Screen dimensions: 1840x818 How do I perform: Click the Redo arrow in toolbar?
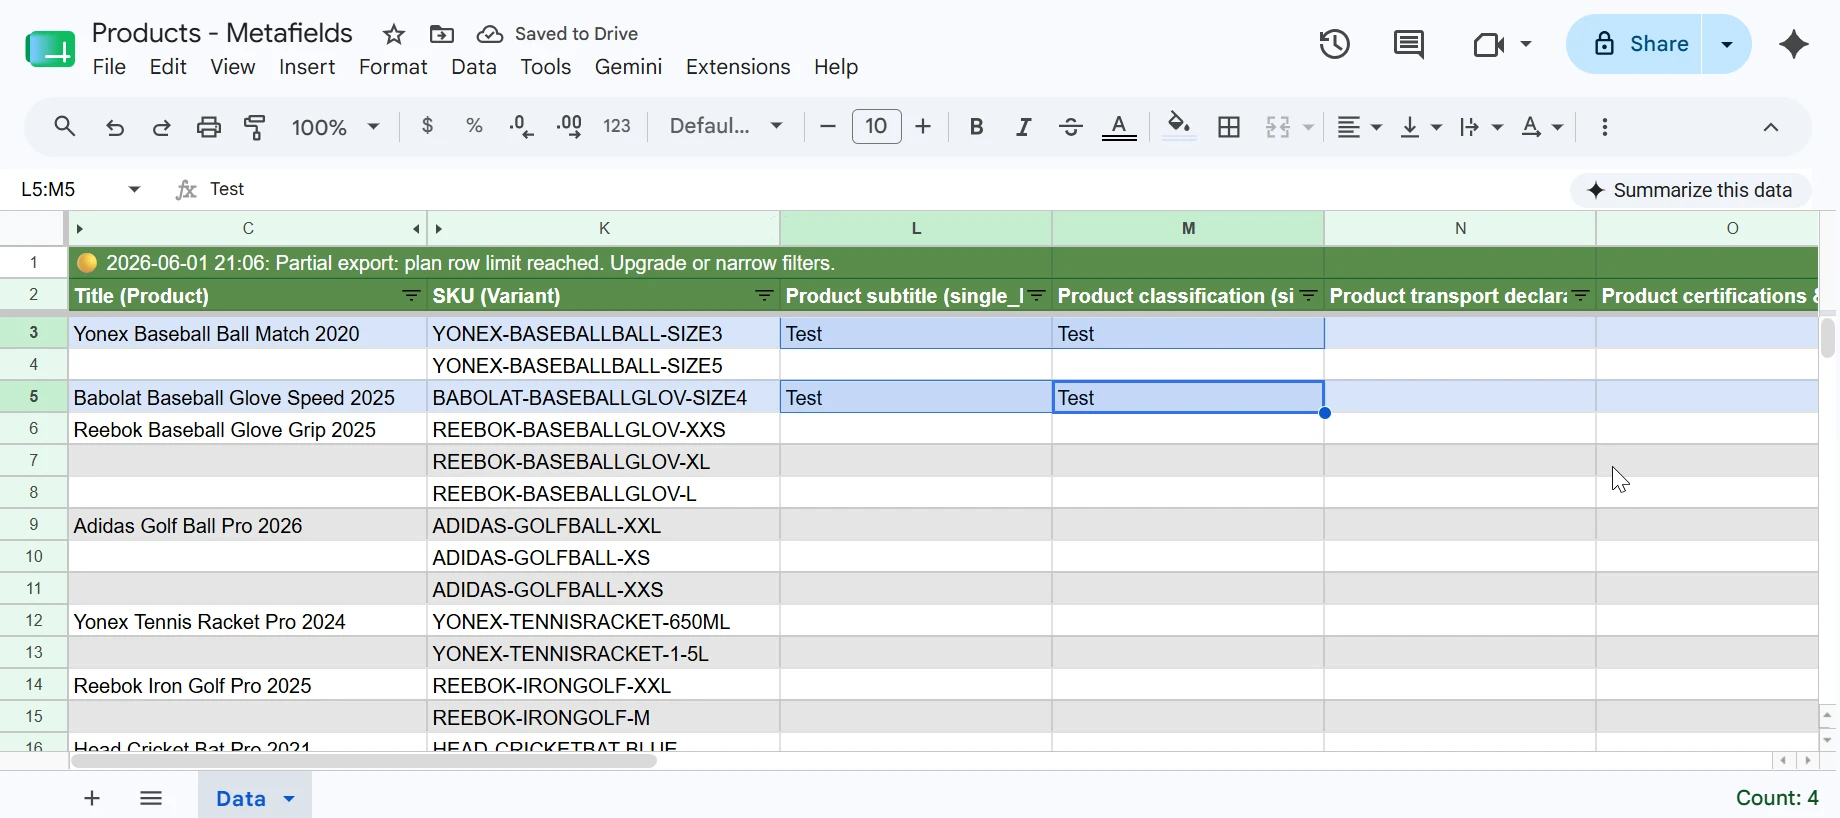click(161, 127)
